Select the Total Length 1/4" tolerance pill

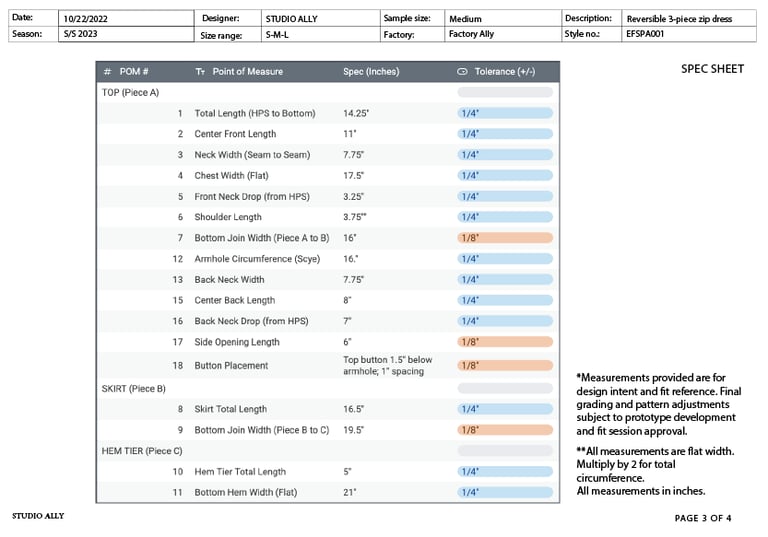(x=505, y=113)
